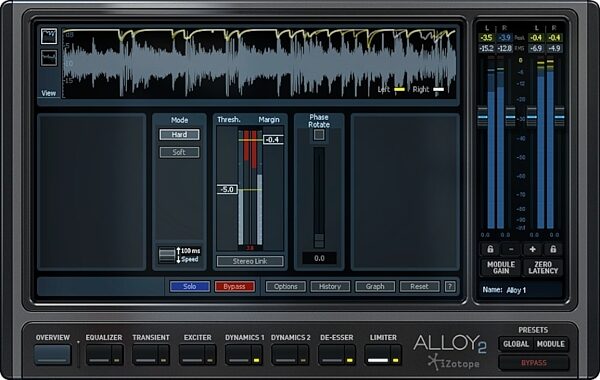Switch to the De-Esser module
The image size is (600, 380).
click(331, 355)
